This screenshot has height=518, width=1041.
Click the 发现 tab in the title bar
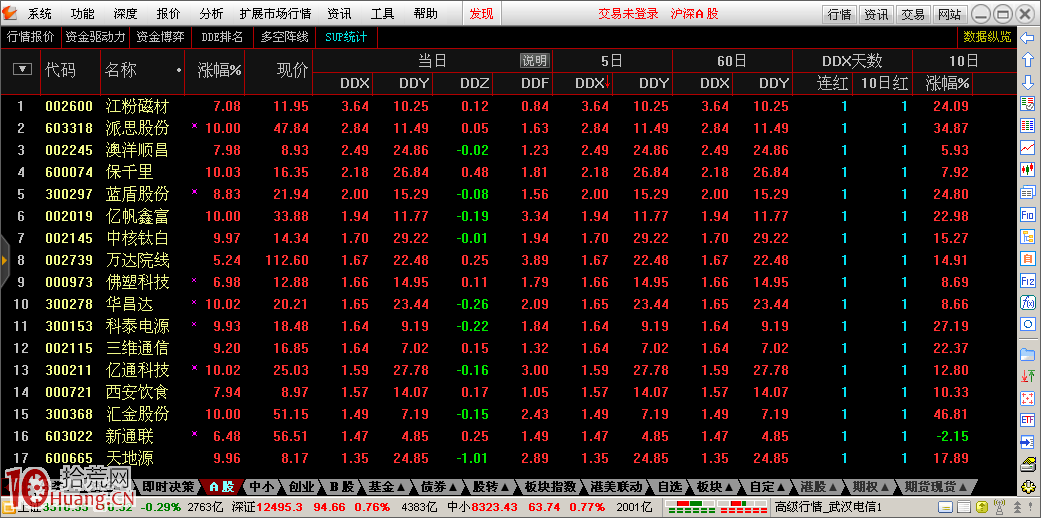coord(481,13)
